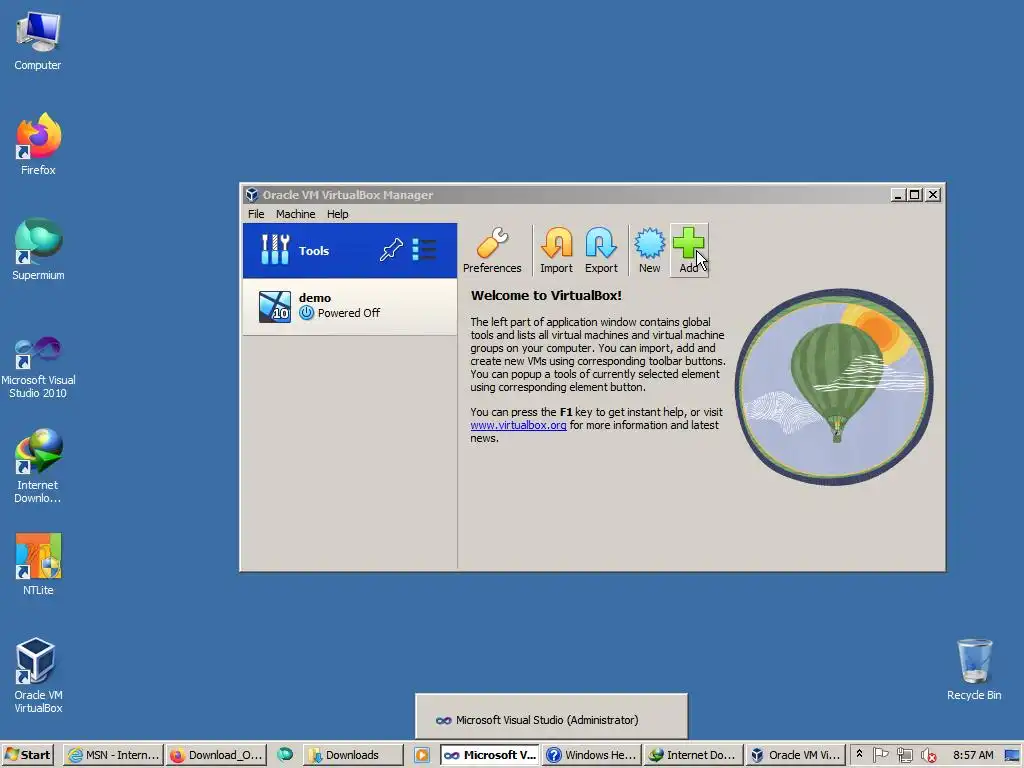Open the Tools list menu icon
This screenshot has height=768, width=1024.
(x=424, y=250)
